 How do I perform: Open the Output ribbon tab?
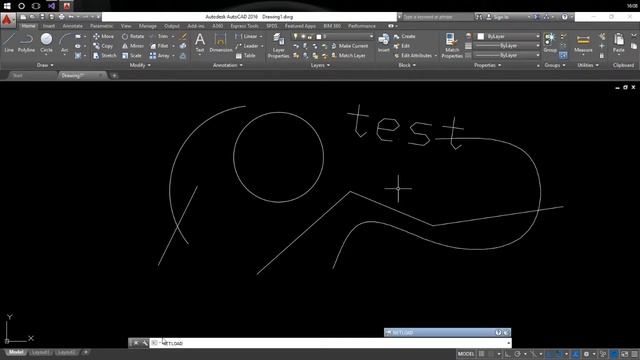pyautogui.click(x=171, y=26)
